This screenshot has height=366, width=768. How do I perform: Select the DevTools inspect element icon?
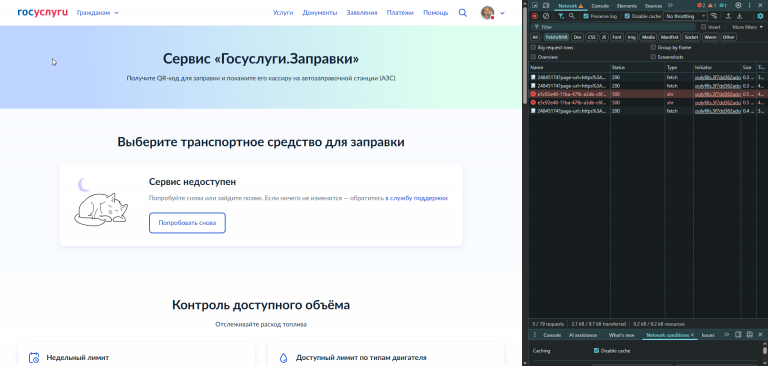535,6
